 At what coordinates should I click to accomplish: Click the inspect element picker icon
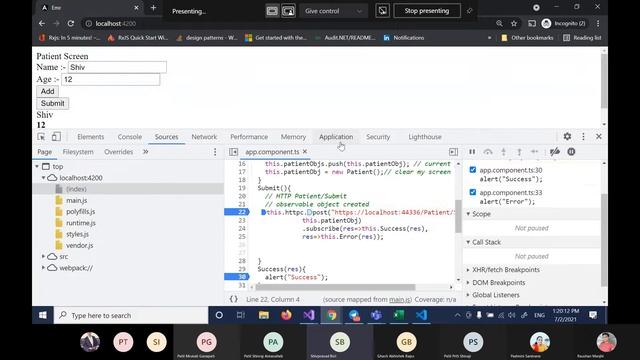click(x=41, y=137)
